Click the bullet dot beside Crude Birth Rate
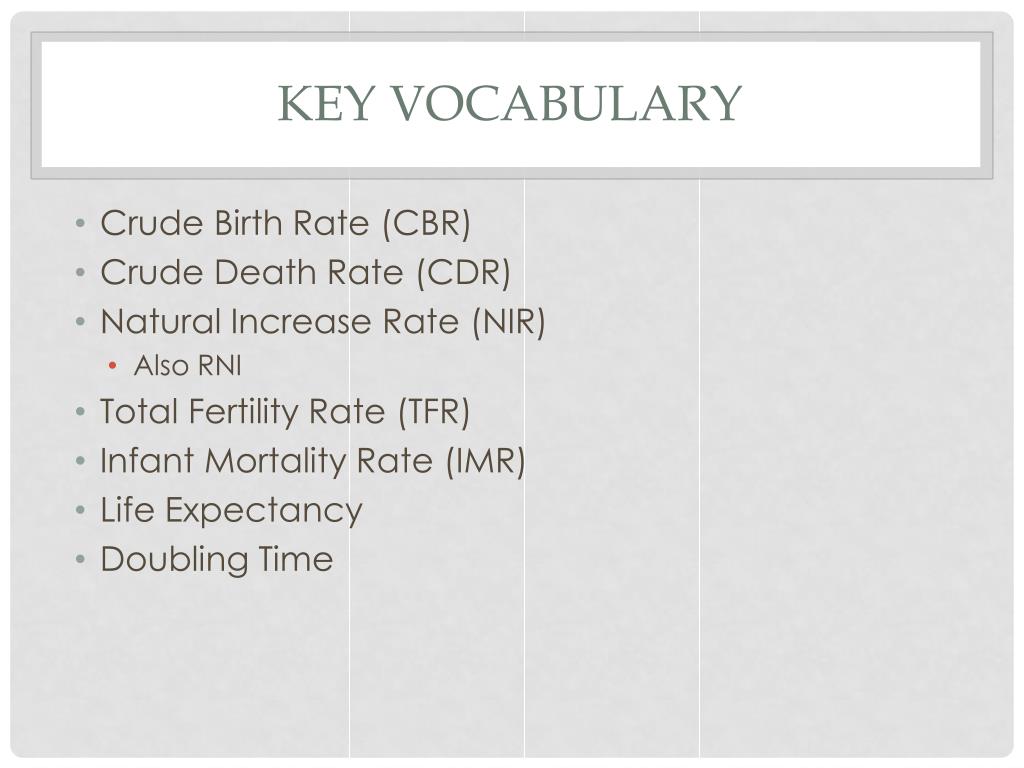 point(80,223)
